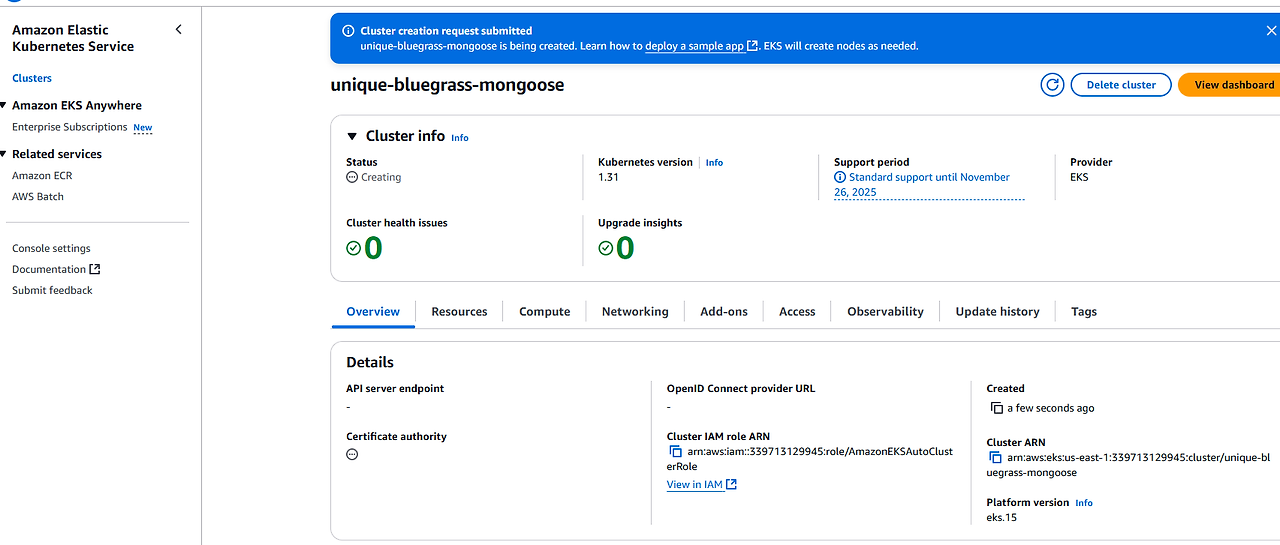
Task: Dismiss the cluster creation banner
Action: pyautogui.click(x=1271, y=31)
